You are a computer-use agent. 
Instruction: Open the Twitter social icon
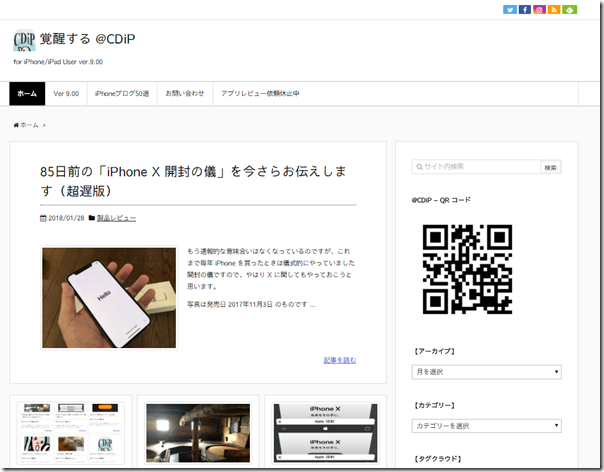[510, 10]
